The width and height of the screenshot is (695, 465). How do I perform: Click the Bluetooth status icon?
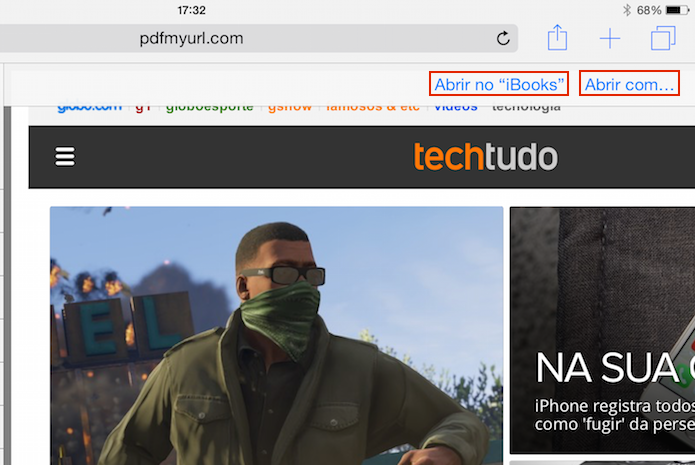pos(627,10)
